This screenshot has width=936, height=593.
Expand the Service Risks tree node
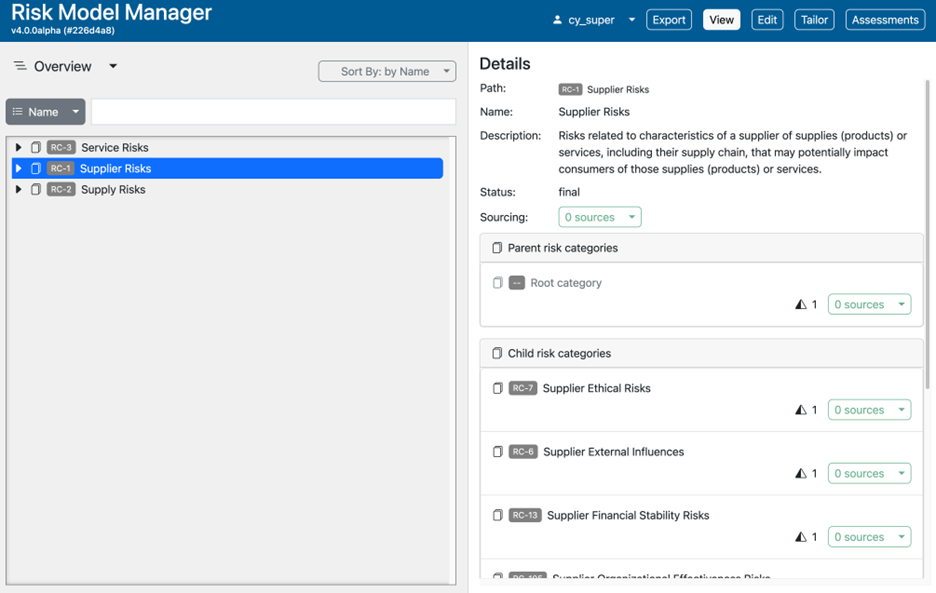(x=19, y=147)
